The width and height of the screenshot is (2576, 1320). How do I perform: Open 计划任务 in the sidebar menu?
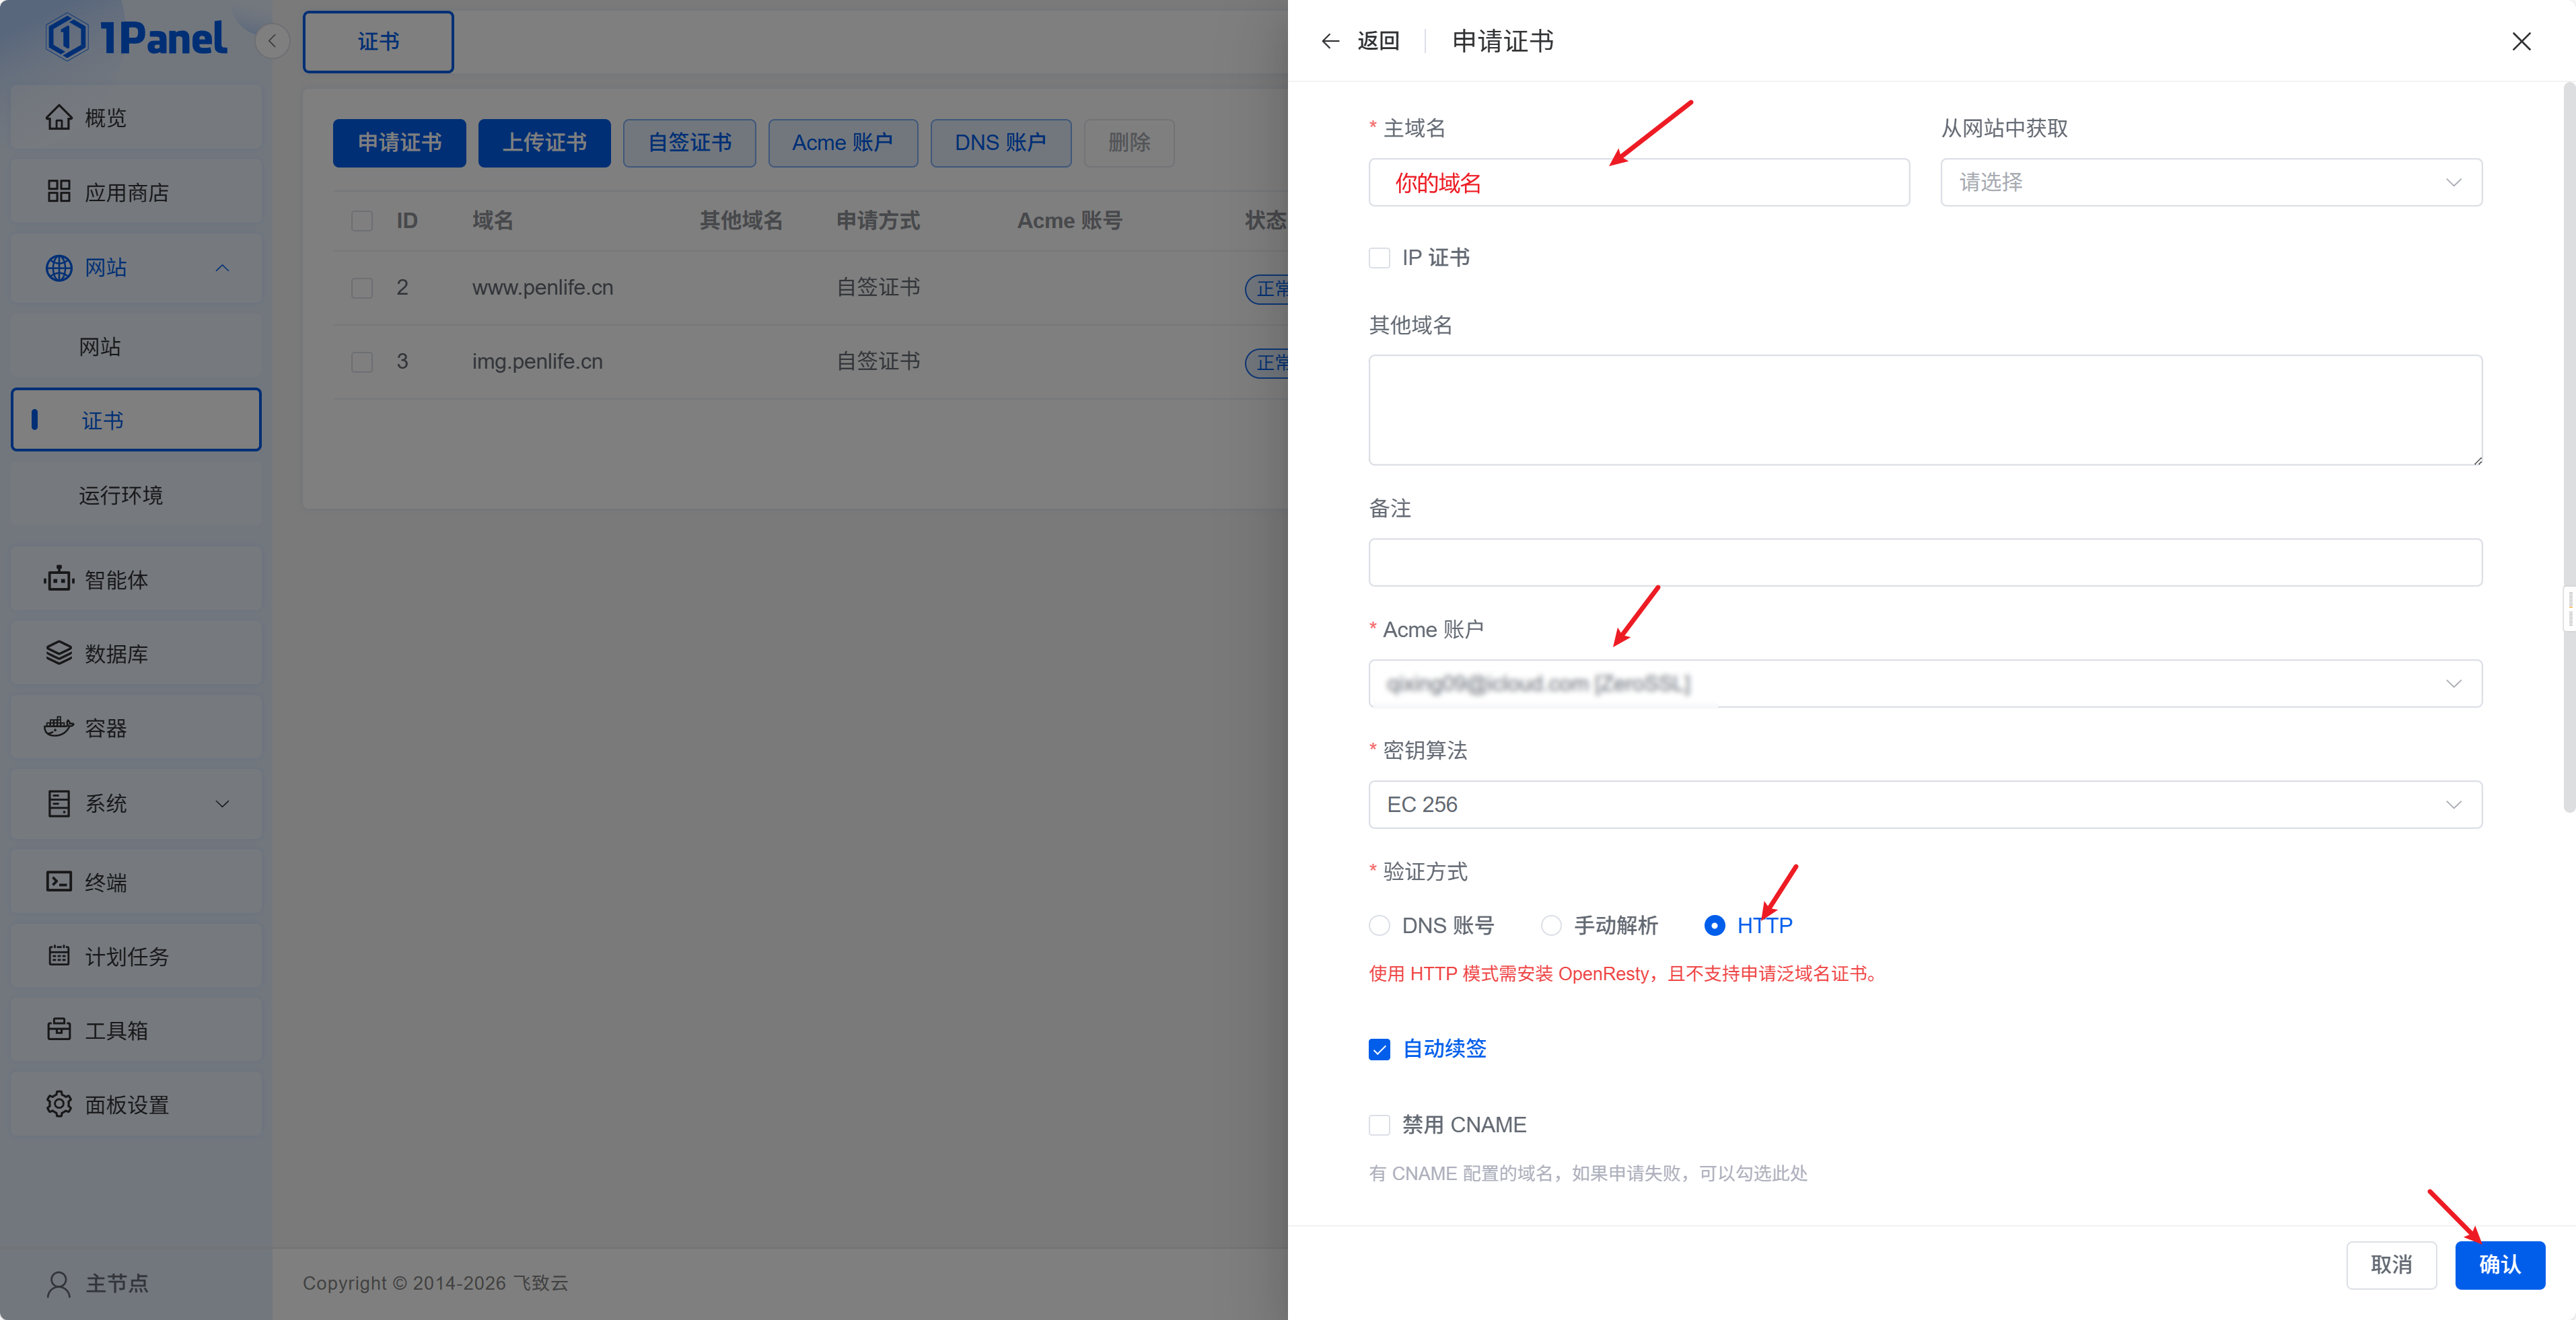(x=127, y=956)
